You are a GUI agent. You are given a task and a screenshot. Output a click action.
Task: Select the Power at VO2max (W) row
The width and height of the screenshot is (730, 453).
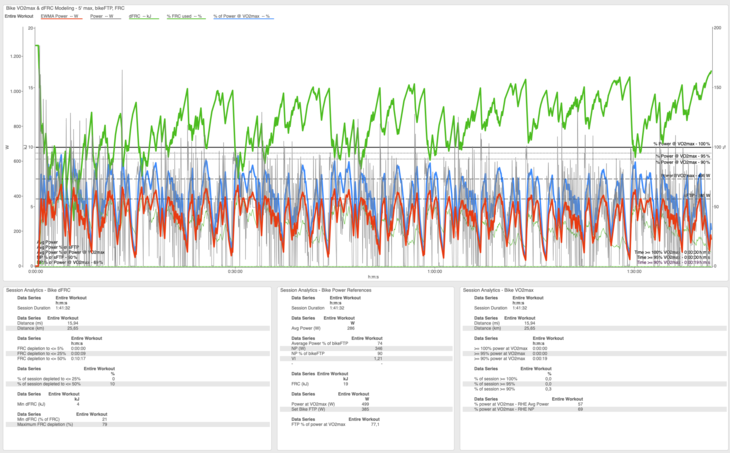coord(366,405)
